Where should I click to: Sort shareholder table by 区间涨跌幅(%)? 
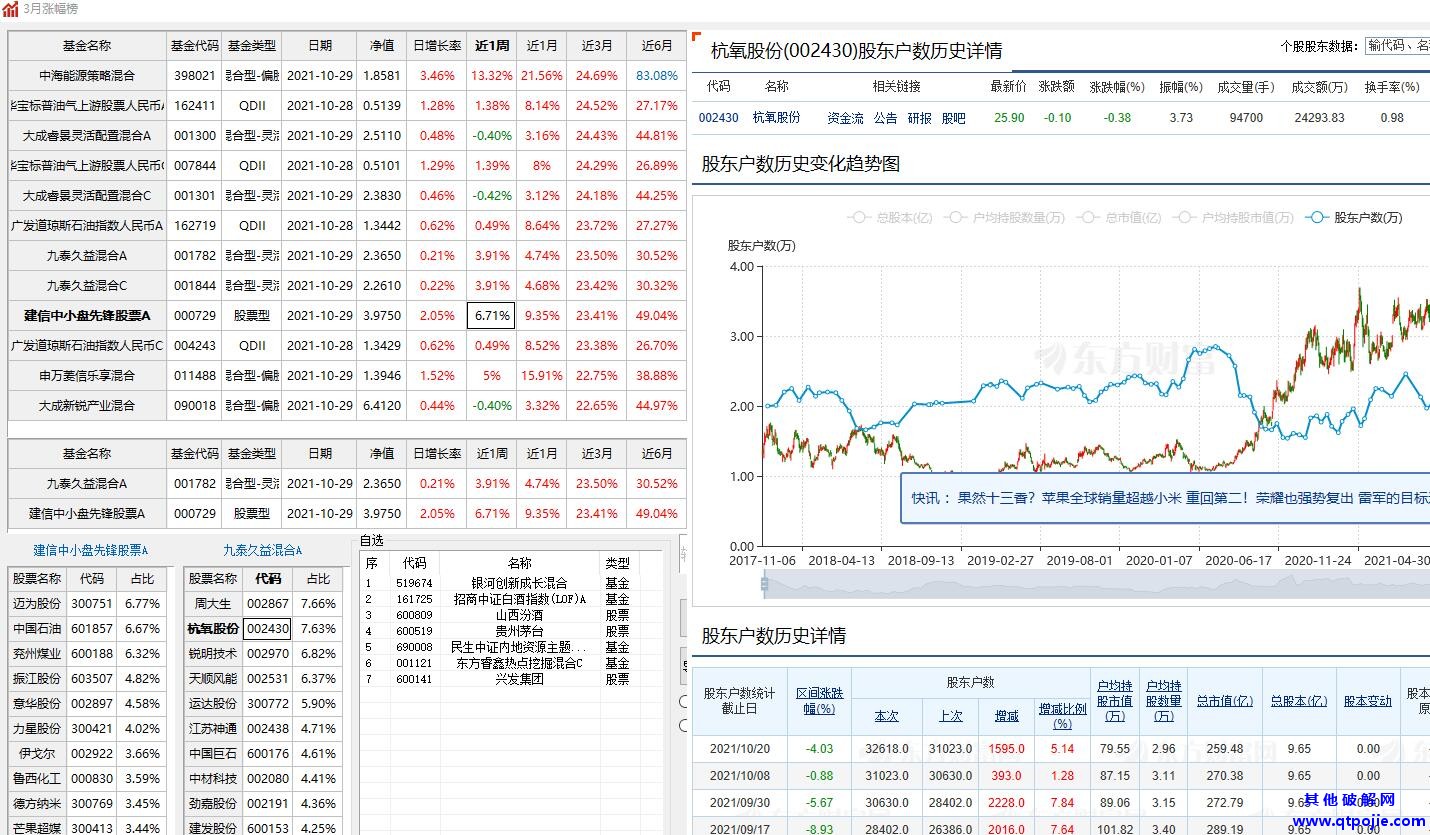coord(819,701)
